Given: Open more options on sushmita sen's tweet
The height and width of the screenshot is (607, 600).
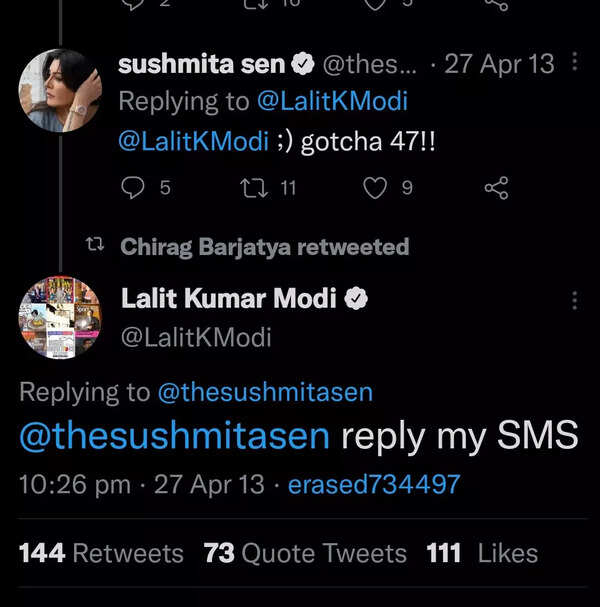Looking at the screenshot, I should pyautogui.click(x=574, y=63).
